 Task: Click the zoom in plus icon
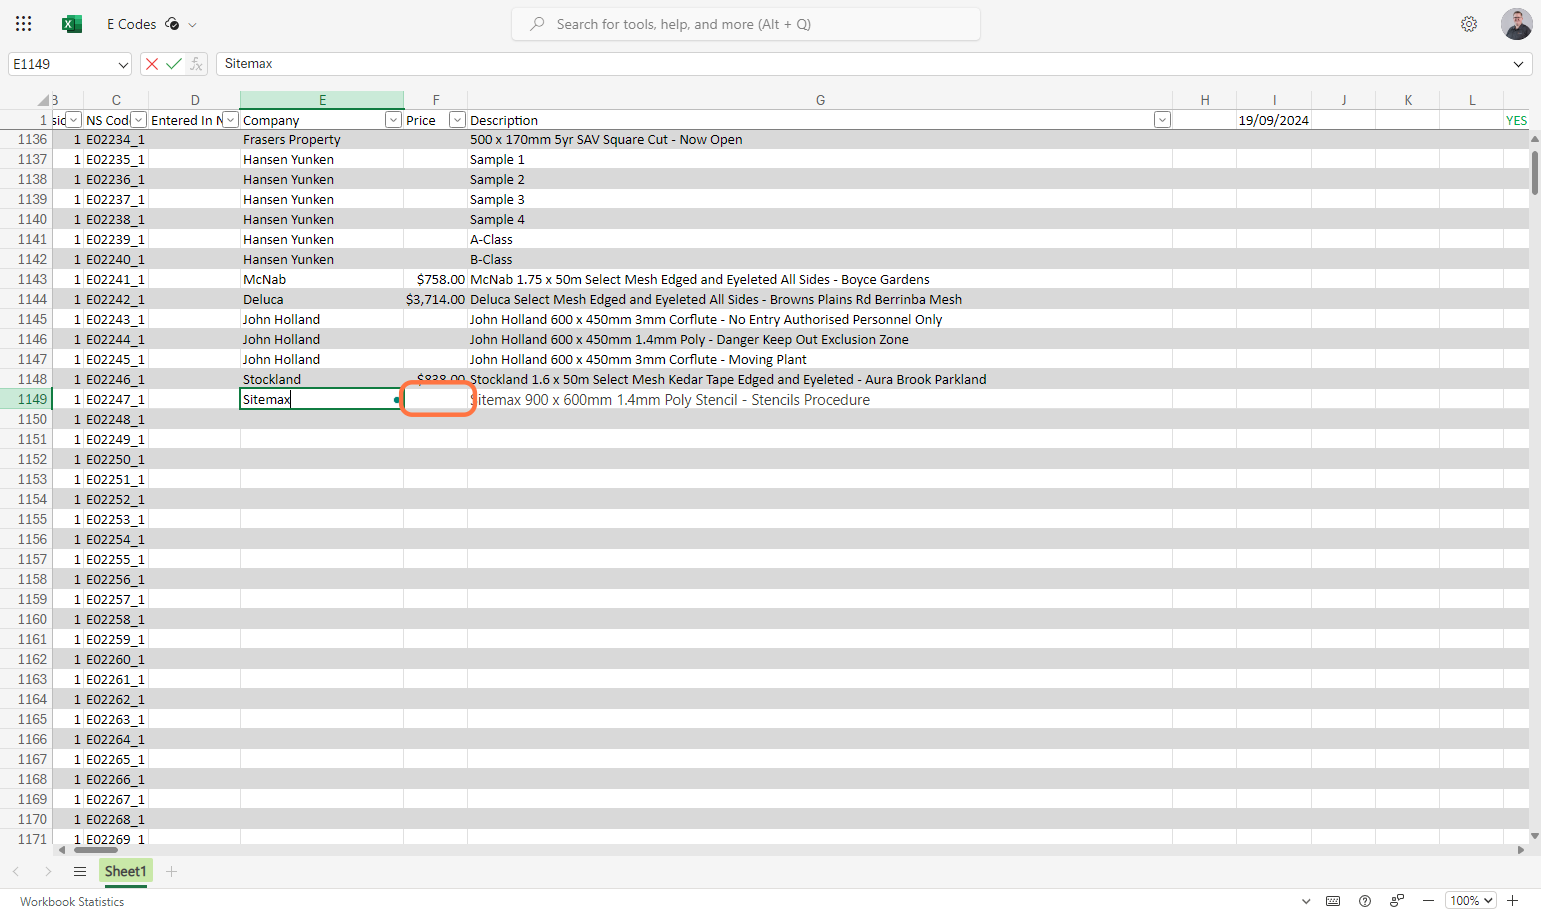pos(1513,901)
